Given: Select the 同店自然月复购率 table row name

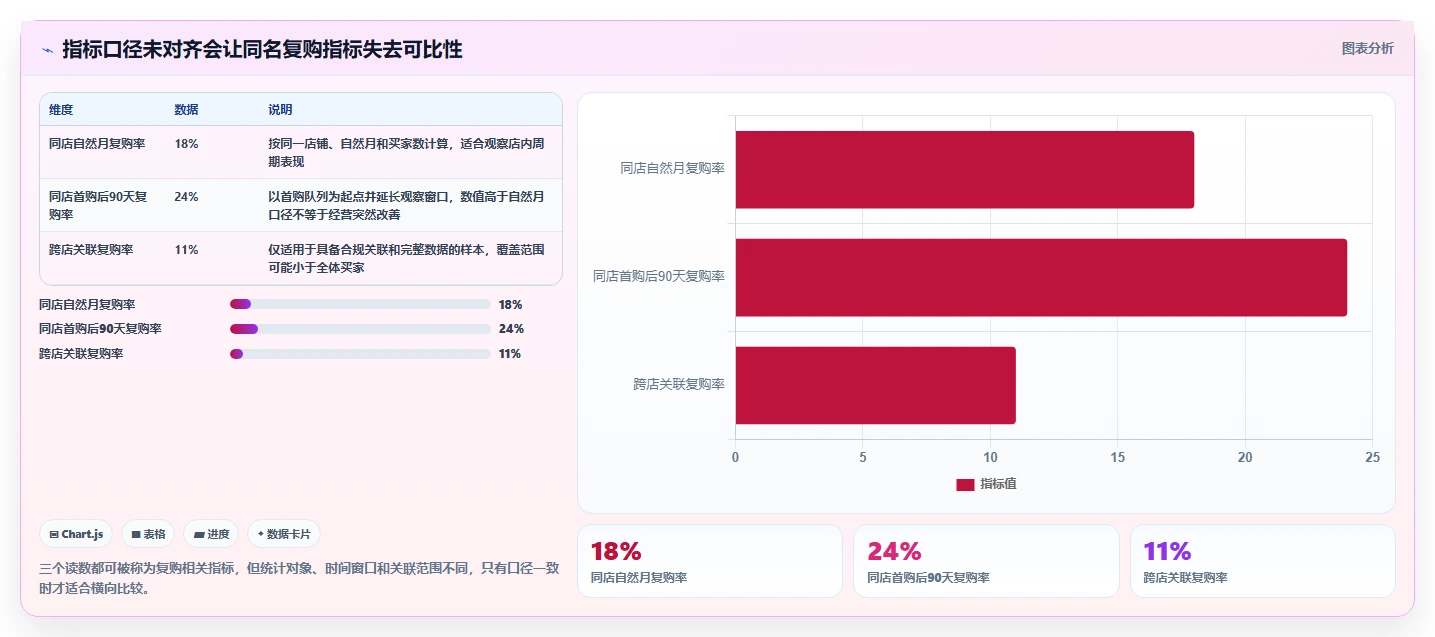Looking at the screenshot, I should [x=97, y=144].
